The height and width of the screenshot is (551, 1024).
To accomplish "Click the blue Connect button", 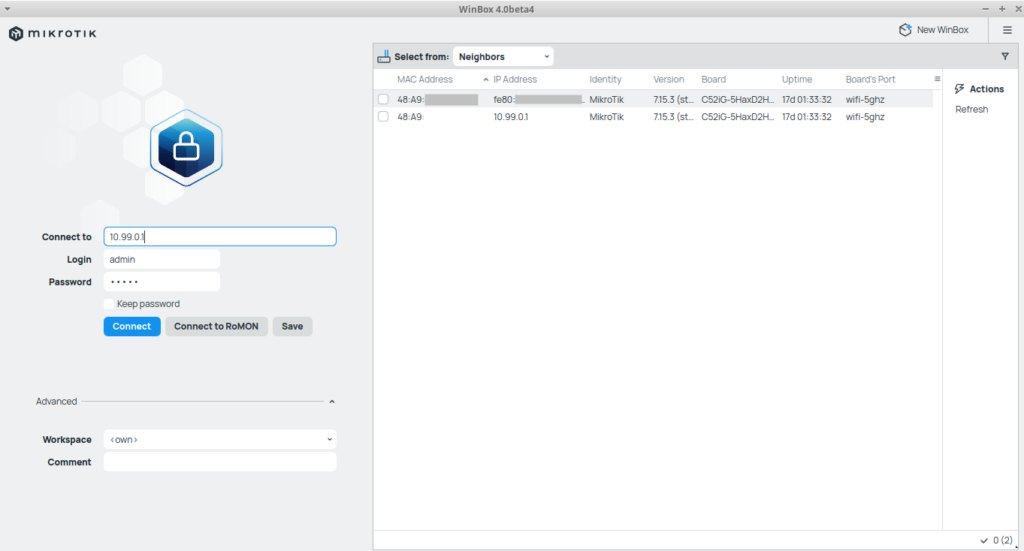I will [132, 326].
